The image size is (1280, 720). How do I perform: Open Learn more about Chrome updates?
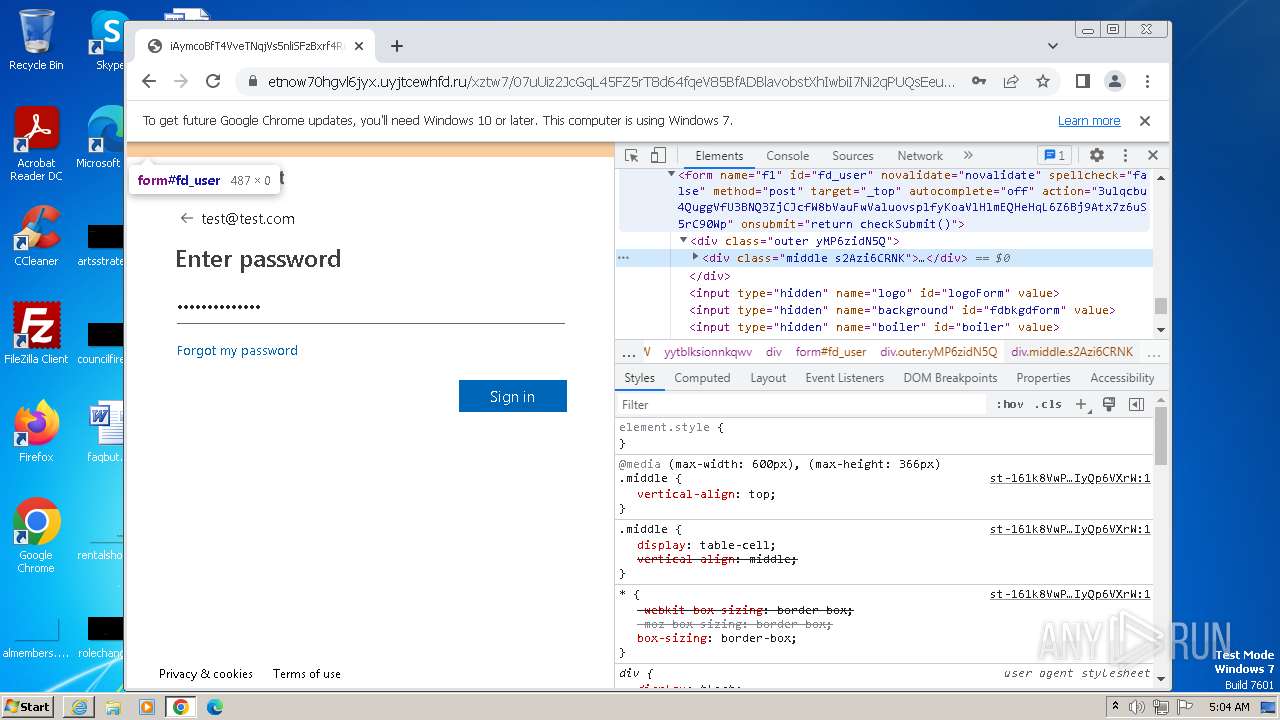pos(1089,121)
